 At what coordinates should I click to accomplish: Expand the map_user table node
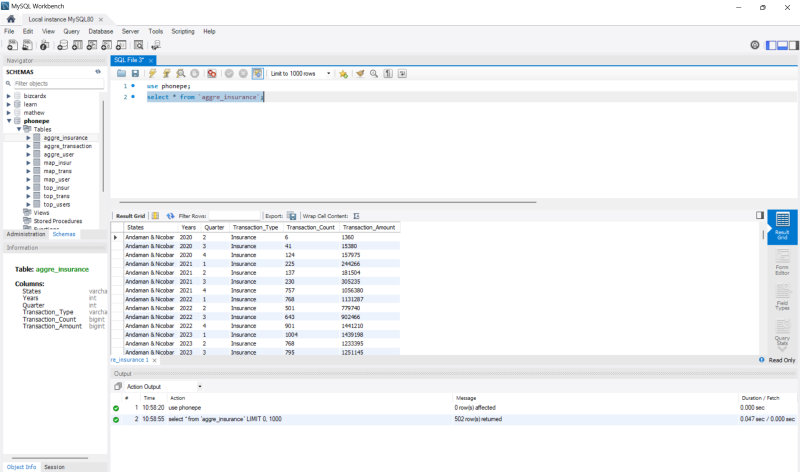pyautogui.click(x=29, y=180)
